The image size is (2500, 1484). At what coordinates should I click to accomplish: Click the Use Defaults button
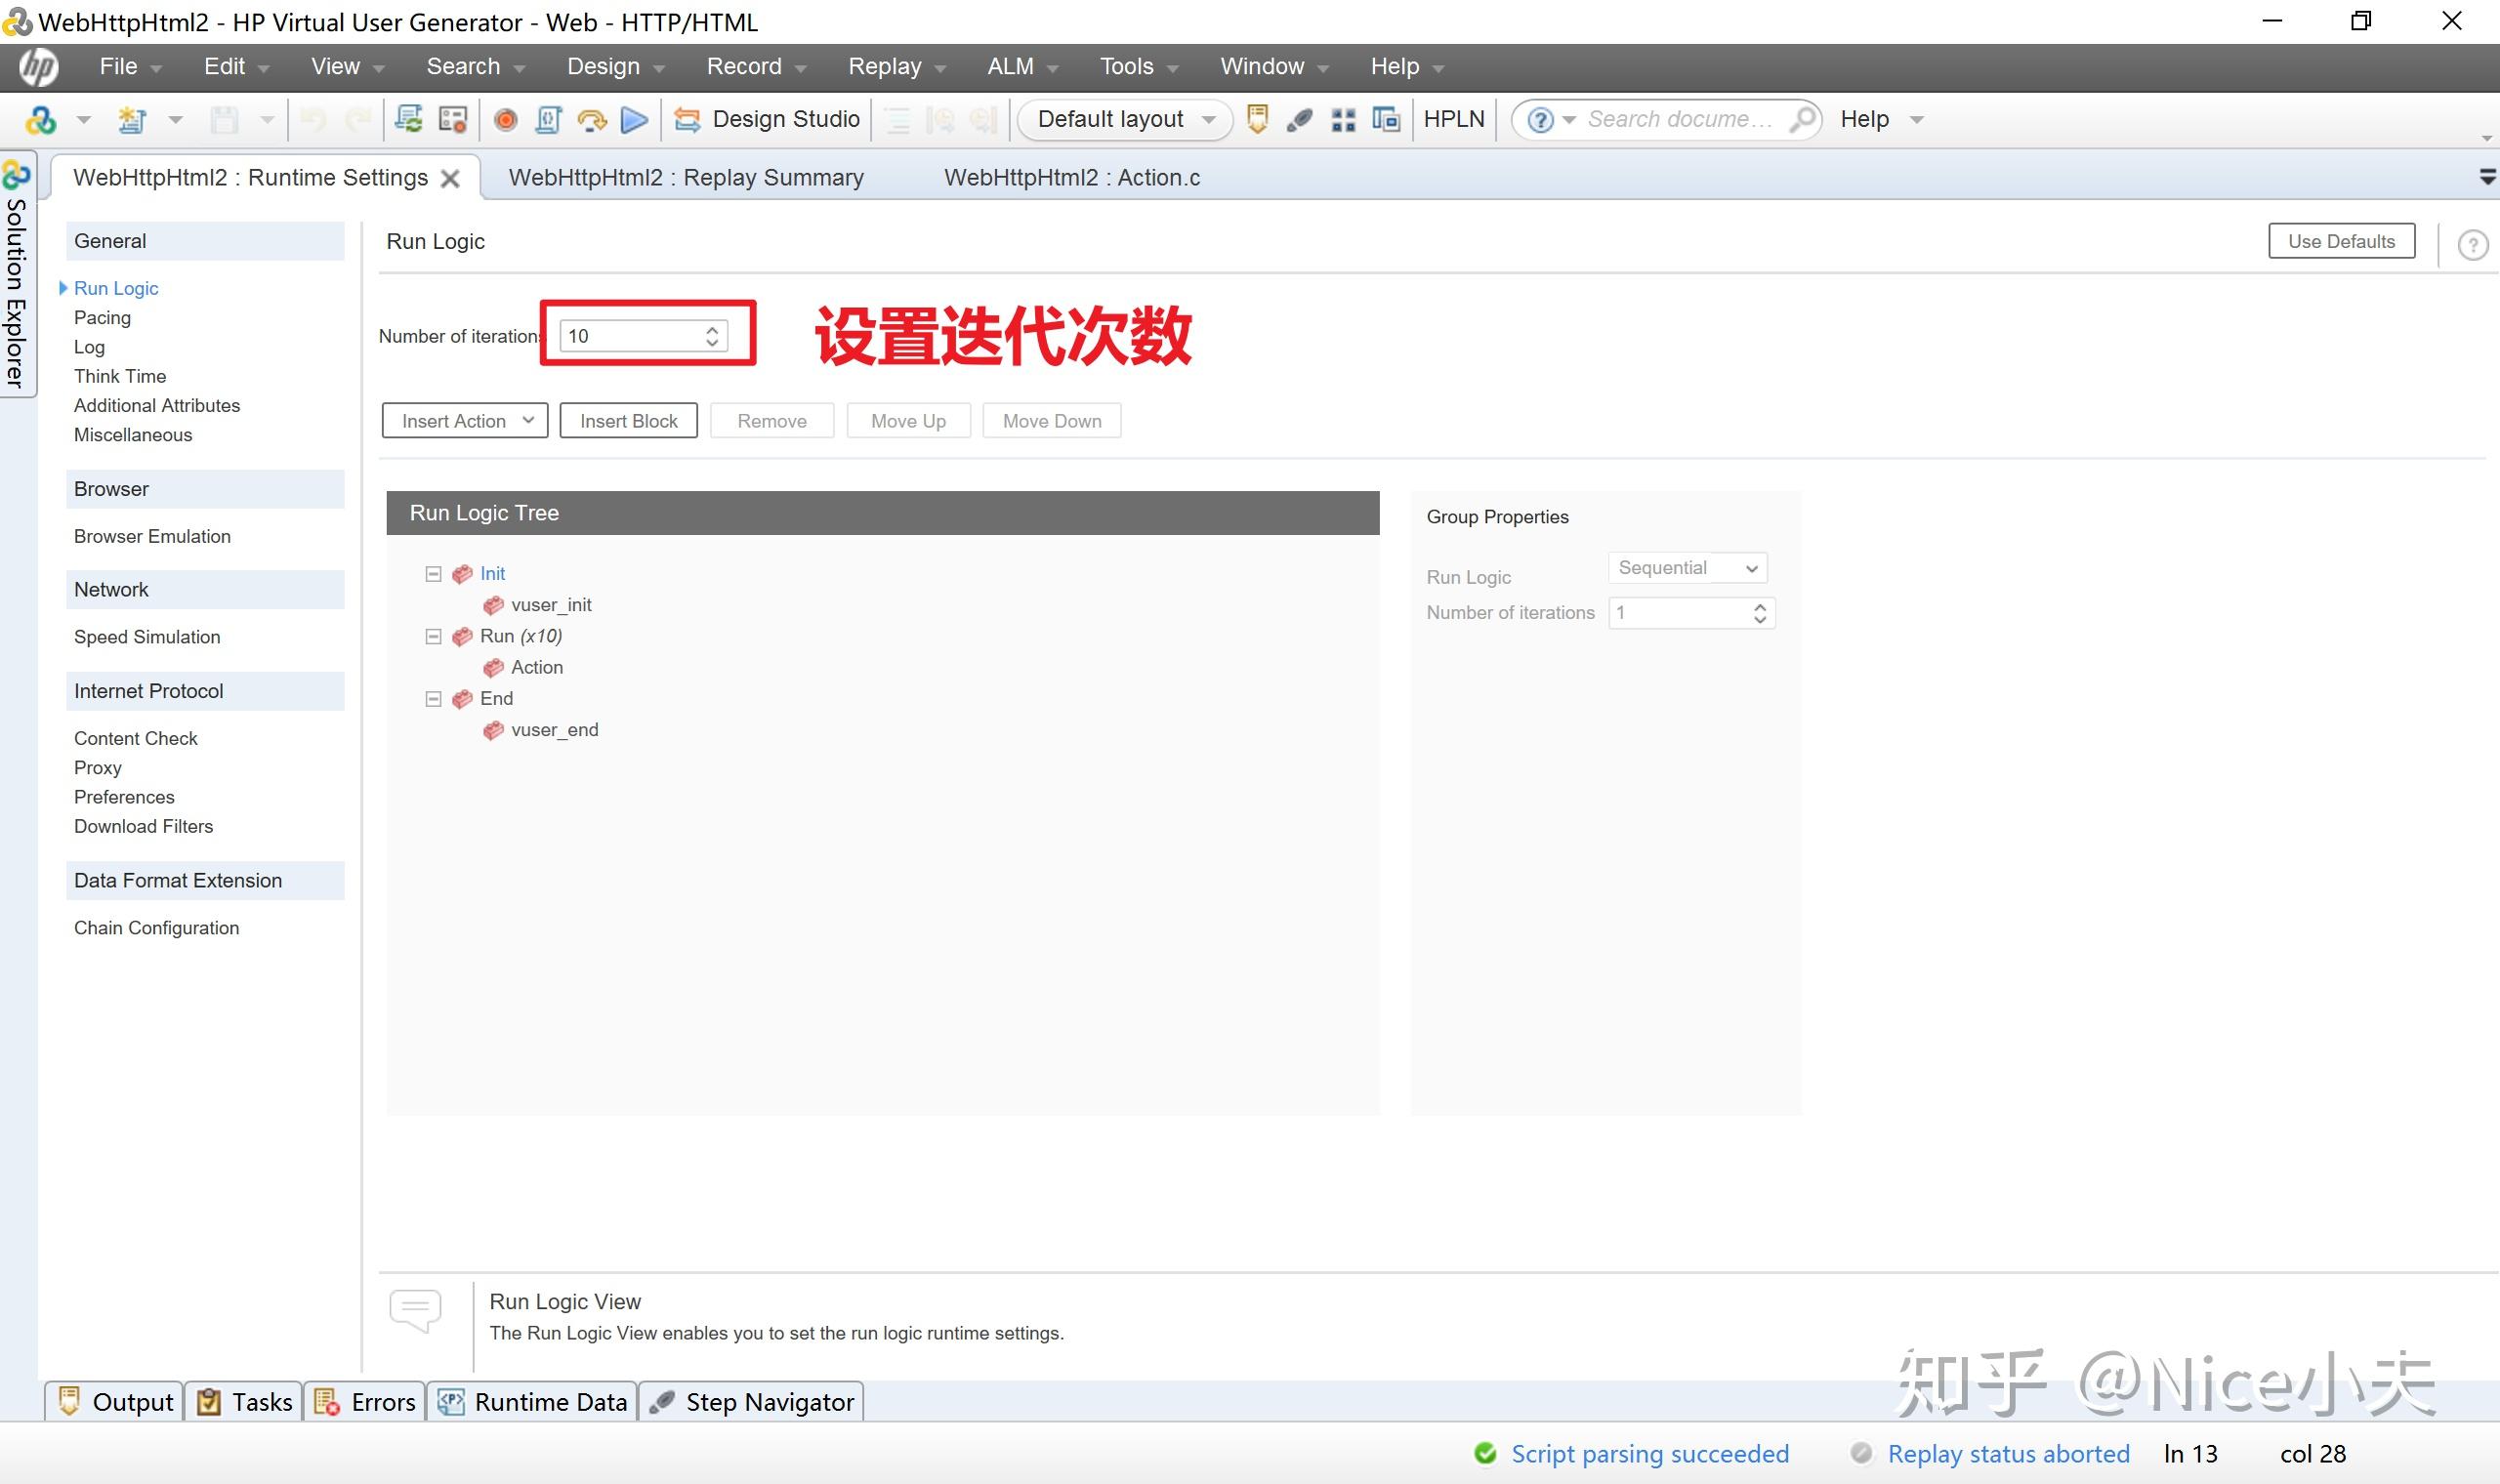(x=2340, y=241)
